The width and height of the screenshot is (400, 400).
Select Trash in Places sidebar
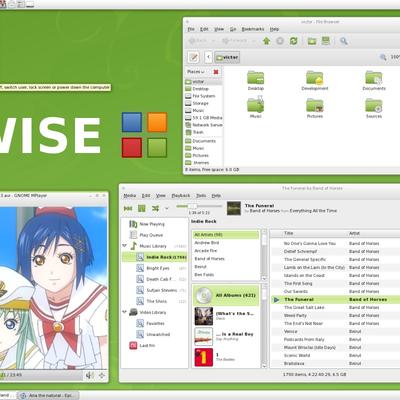coord(203,132)
